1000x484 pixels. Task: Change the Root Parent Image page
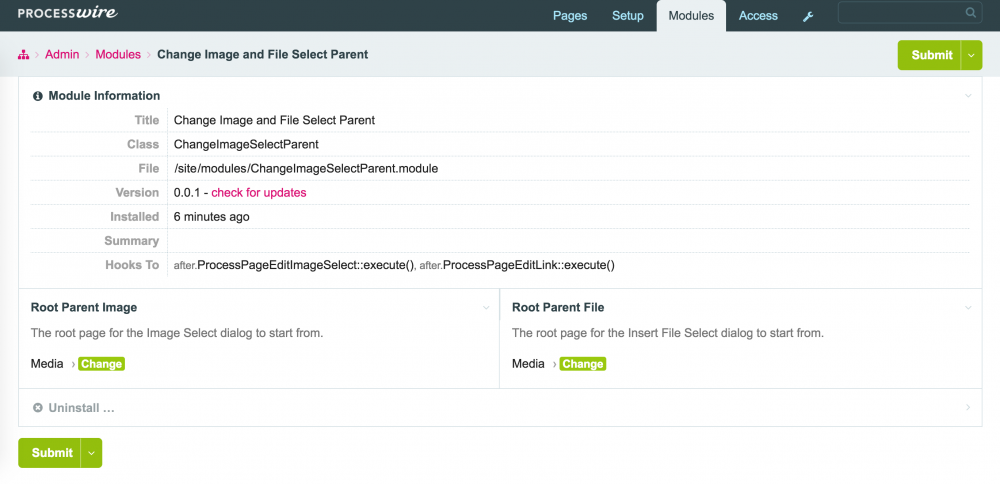[101, 364]
